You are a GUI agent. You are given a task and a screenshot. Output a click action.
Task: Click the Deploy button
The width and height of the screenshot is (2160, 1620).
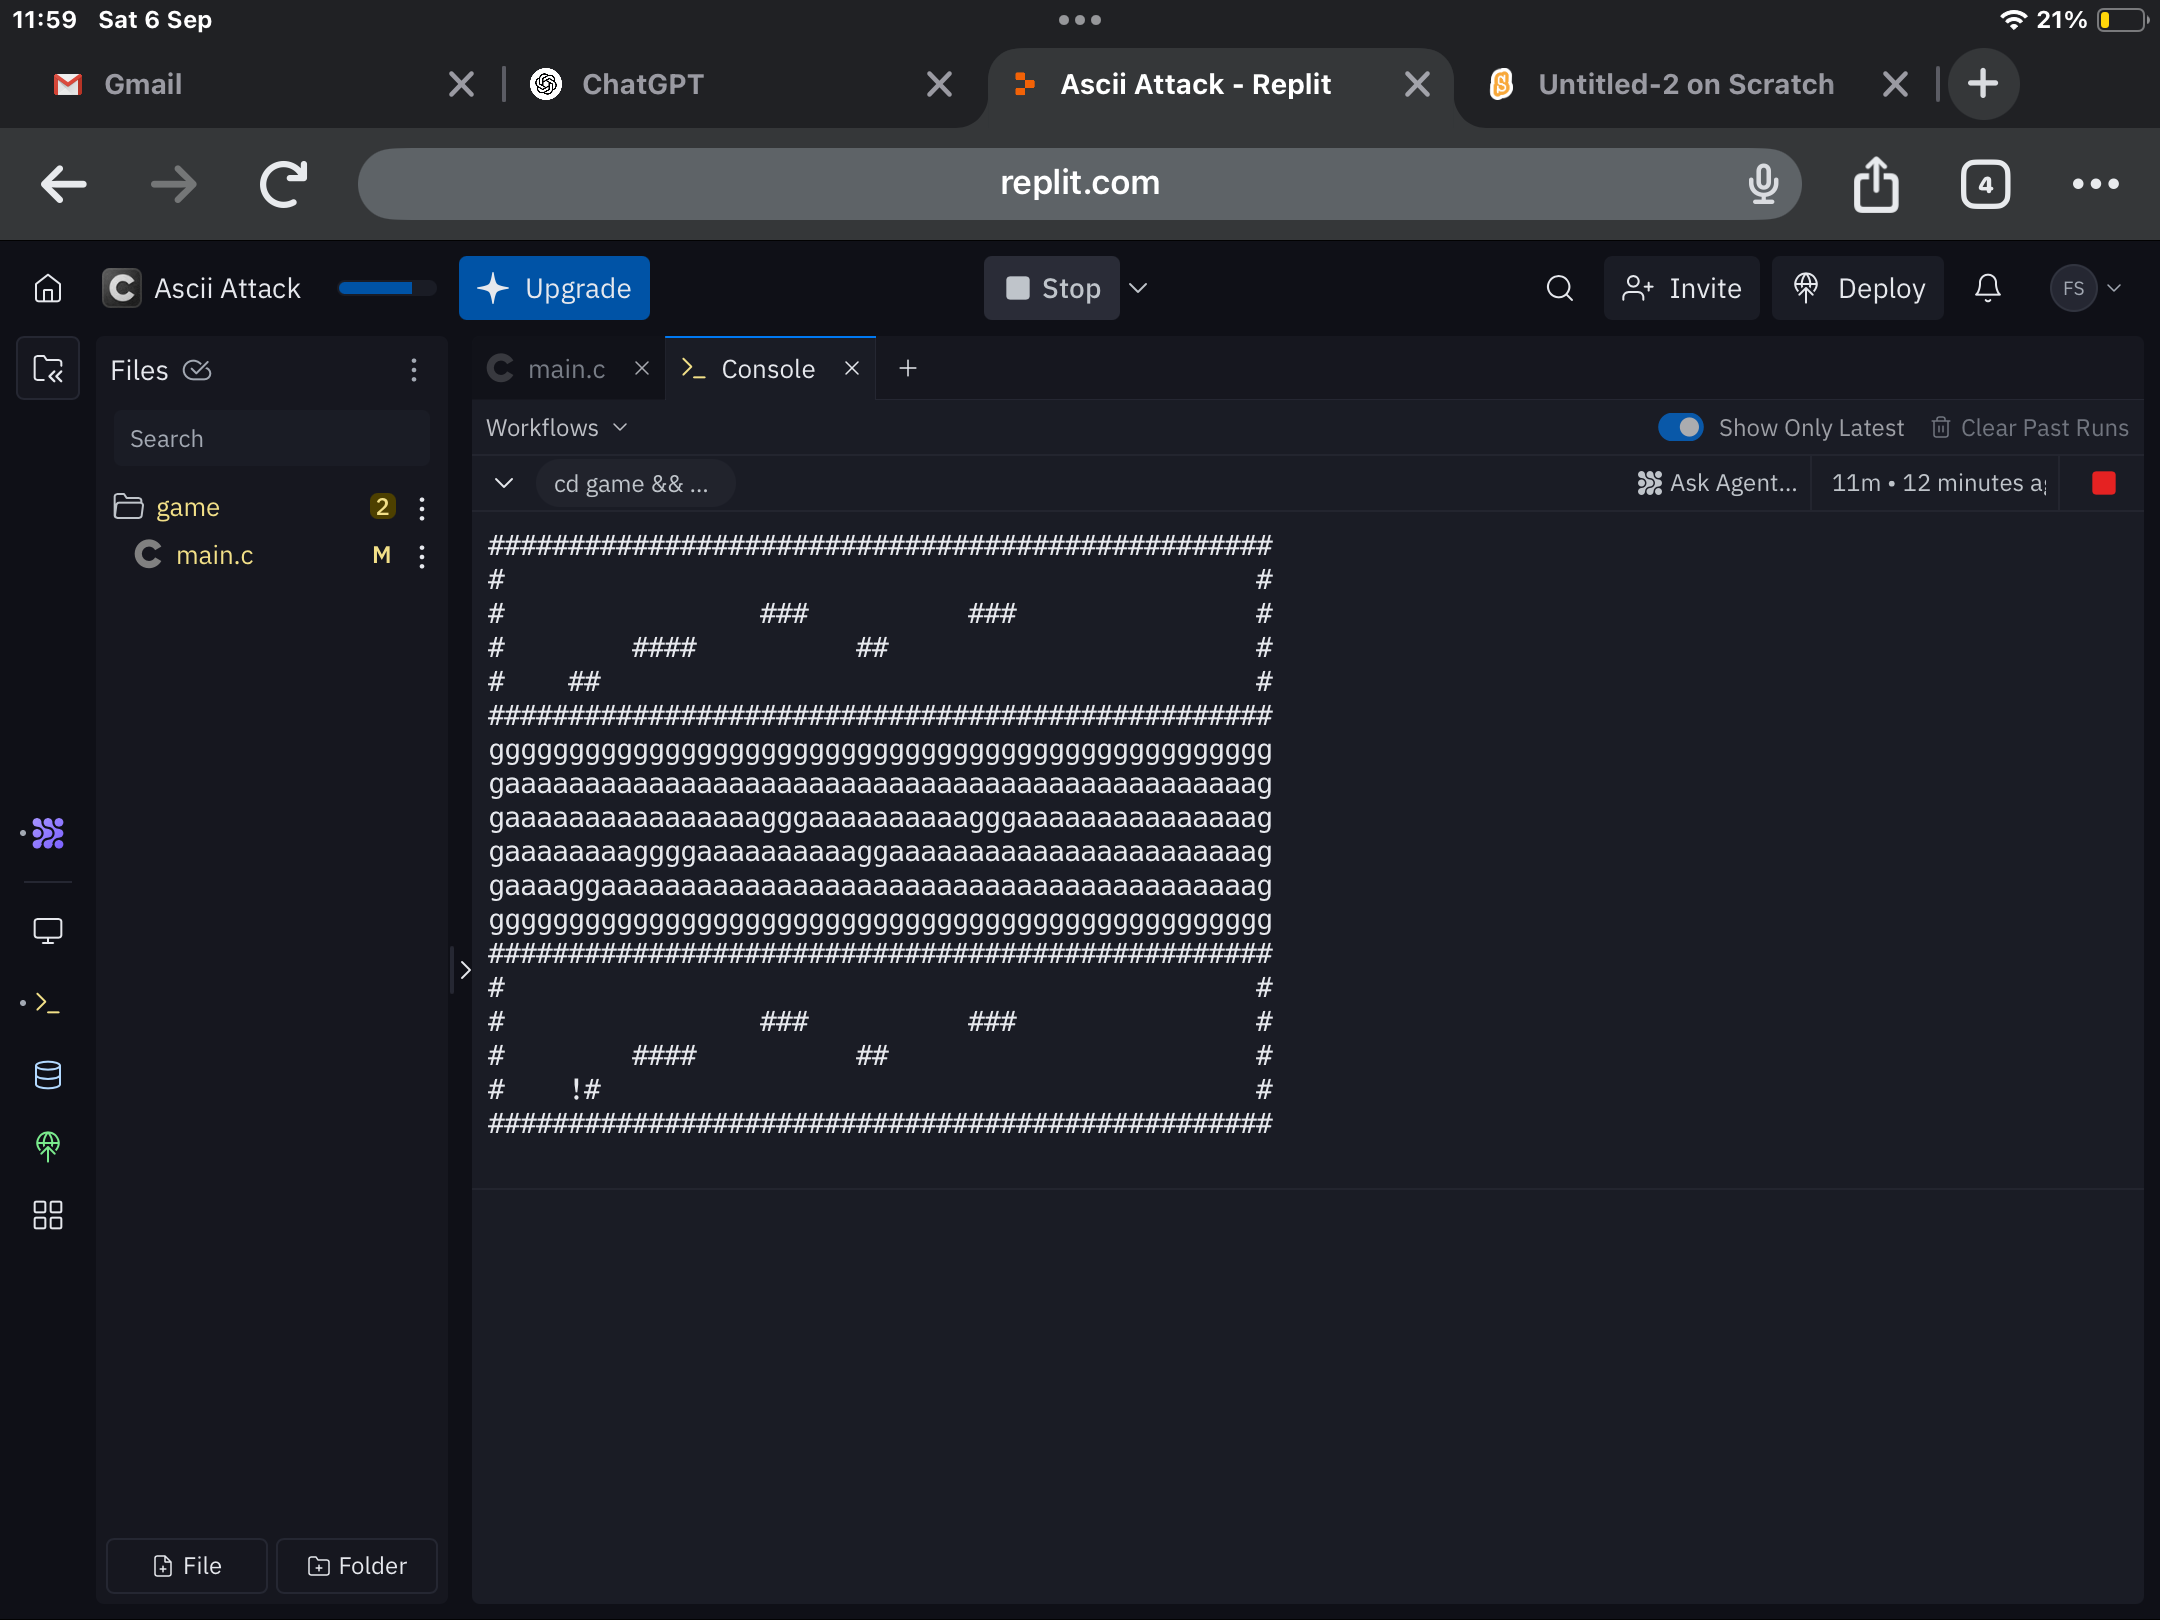click(1858, 289)
